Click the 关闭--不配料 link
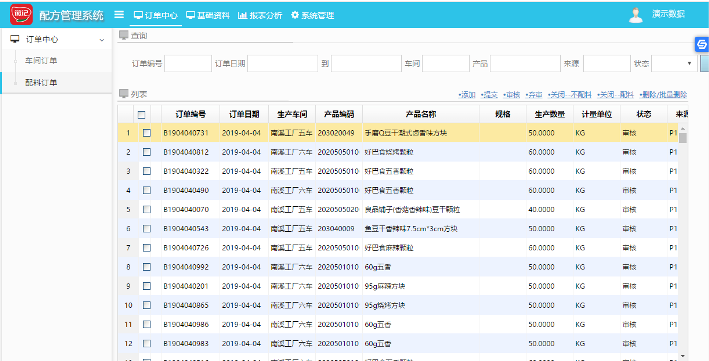 pyautogui.click(x=569, y=95)
